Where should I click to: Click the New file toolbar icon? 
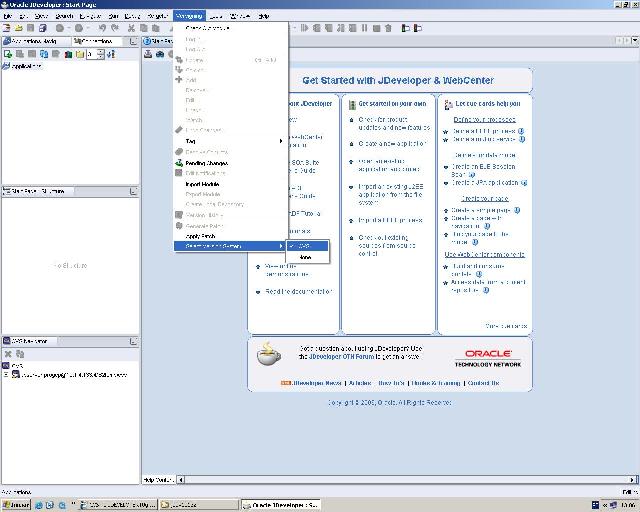7,28
